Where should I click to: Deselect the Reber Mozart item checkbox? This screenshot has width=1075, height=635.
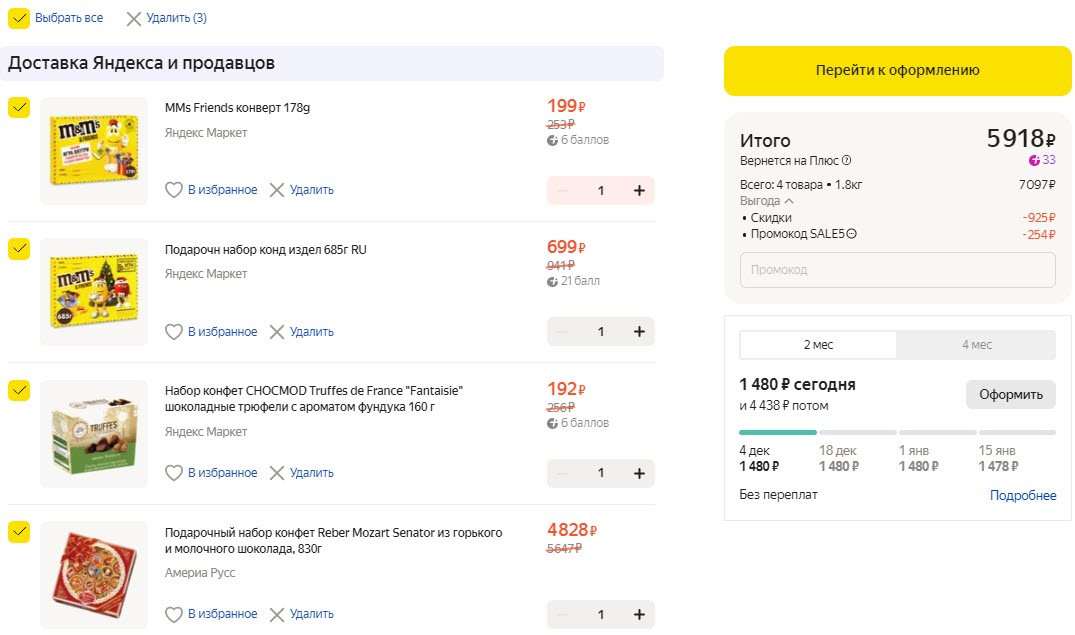pos(18,531)
